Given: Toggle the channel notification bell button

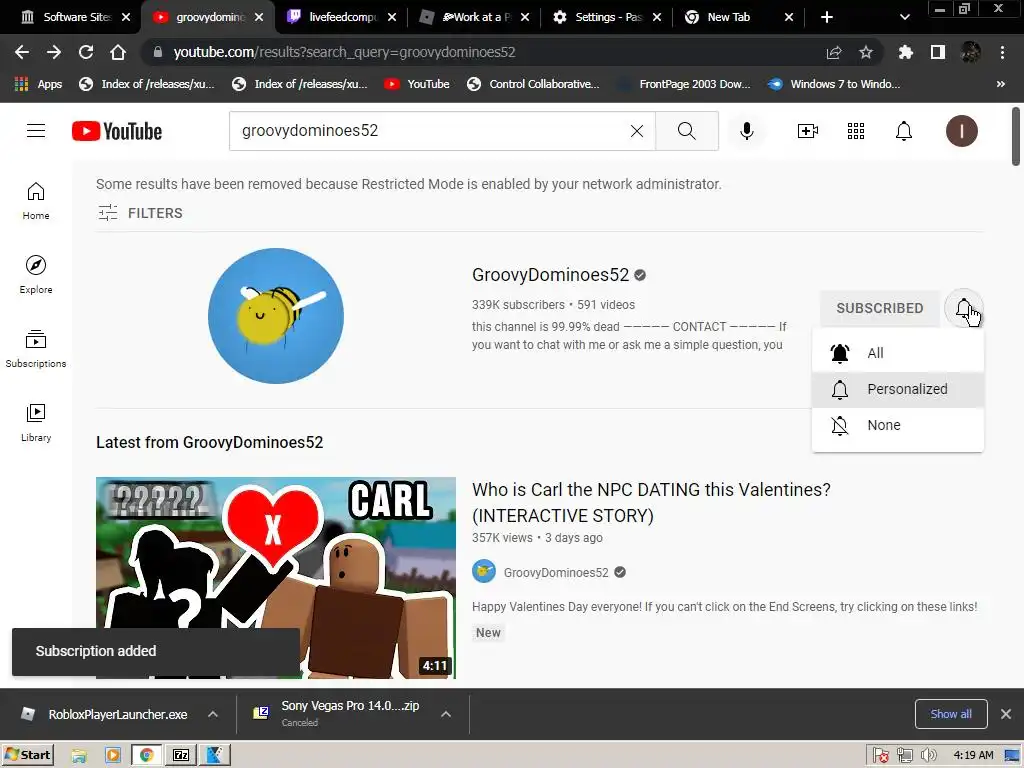Looking at the screenshot, I should tap(963, 308).
